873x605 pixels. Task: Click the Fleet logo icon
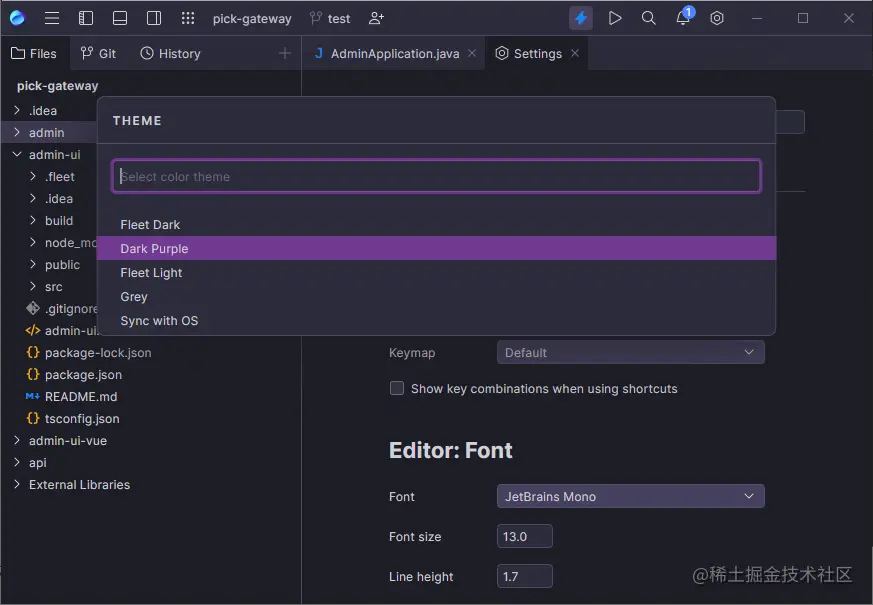point(18,18)
